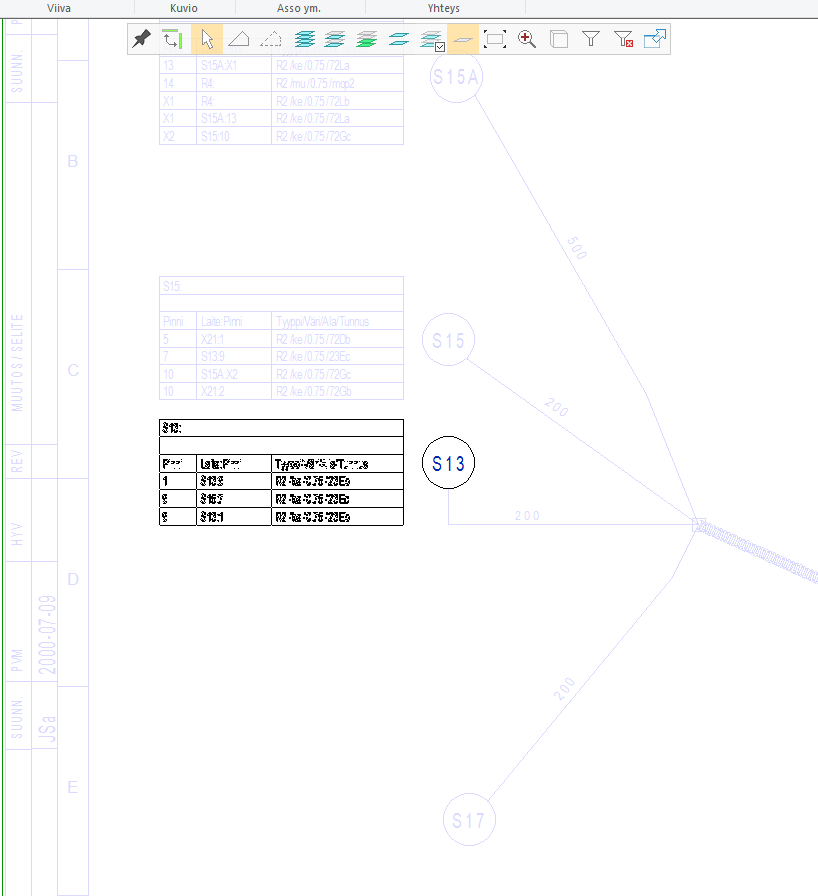The image size is (818, 896).
Task: Click the 200 label on S17 wire
Action: [x=564, y=689]
